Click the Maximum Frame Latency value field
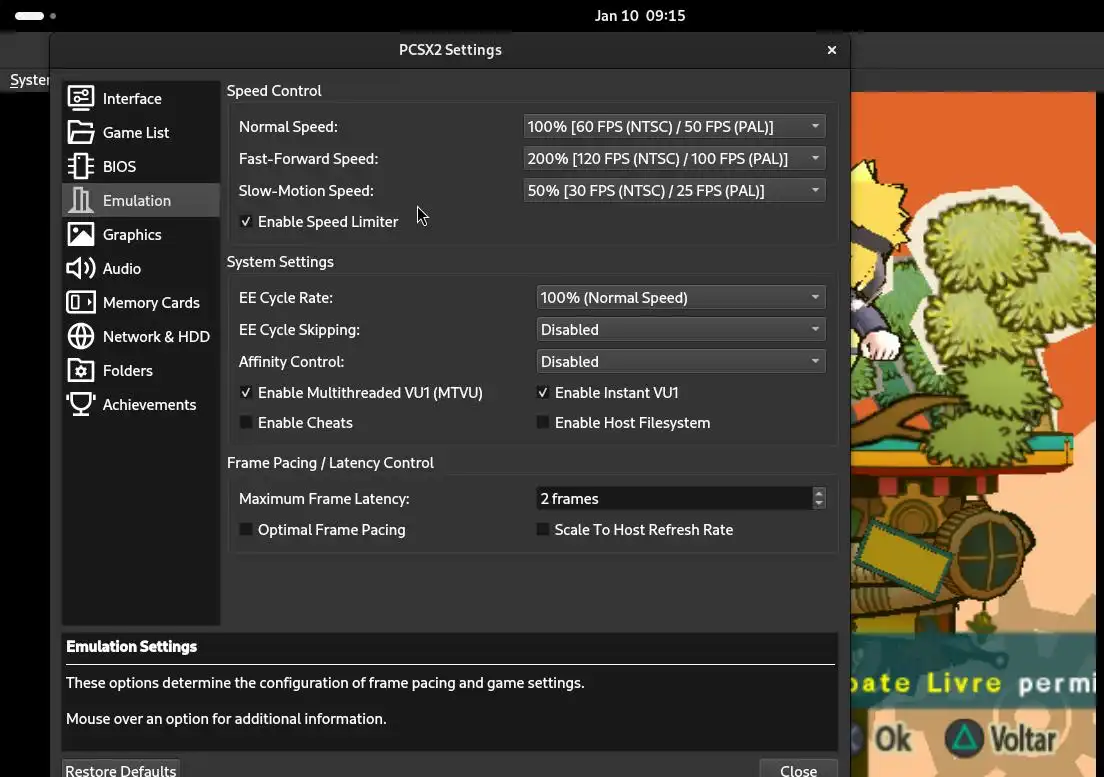Screen dimensions: 1104x777 point(674,498)
